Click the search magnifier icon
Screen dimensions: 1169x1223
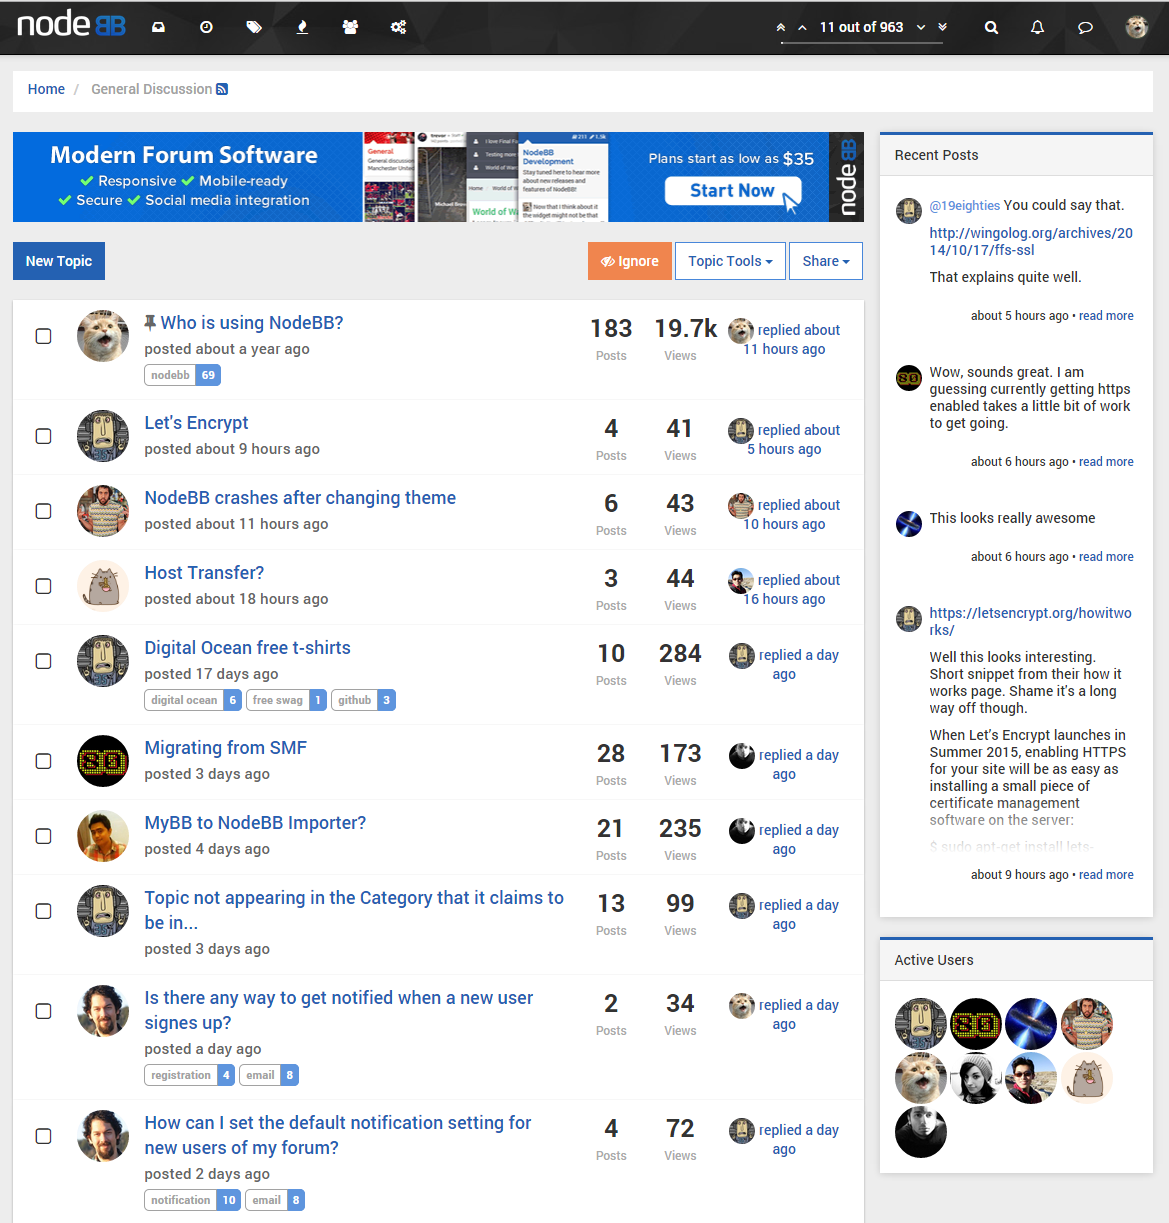pyautogui.click(x=991, y=28)
